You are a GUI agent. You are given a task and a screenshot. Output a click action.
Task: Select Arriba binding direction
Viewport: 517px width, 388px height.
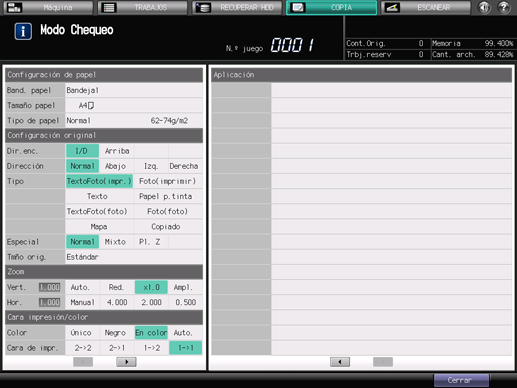point(117,151)
